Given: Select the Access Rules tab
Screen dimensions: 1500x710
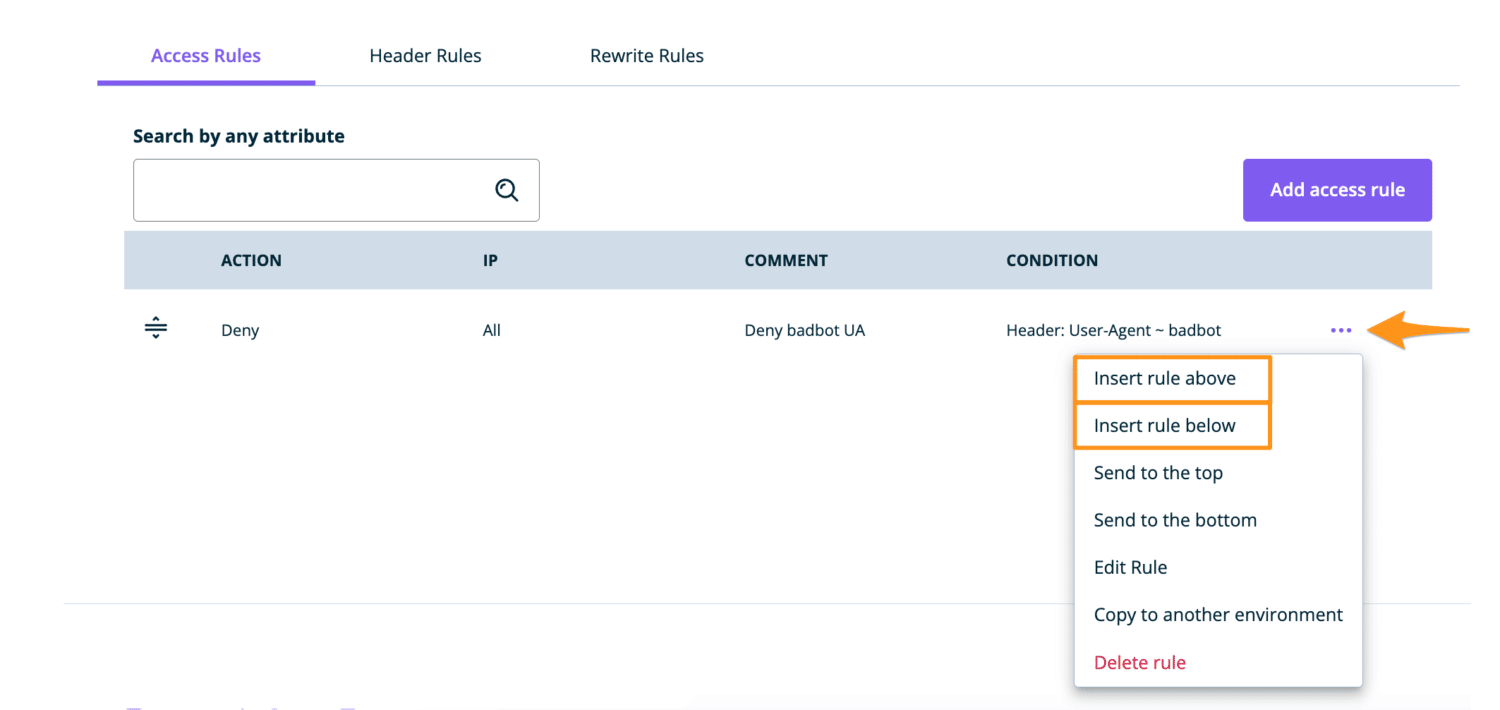Looking at the screenshot, I should [x=205, y=55].
